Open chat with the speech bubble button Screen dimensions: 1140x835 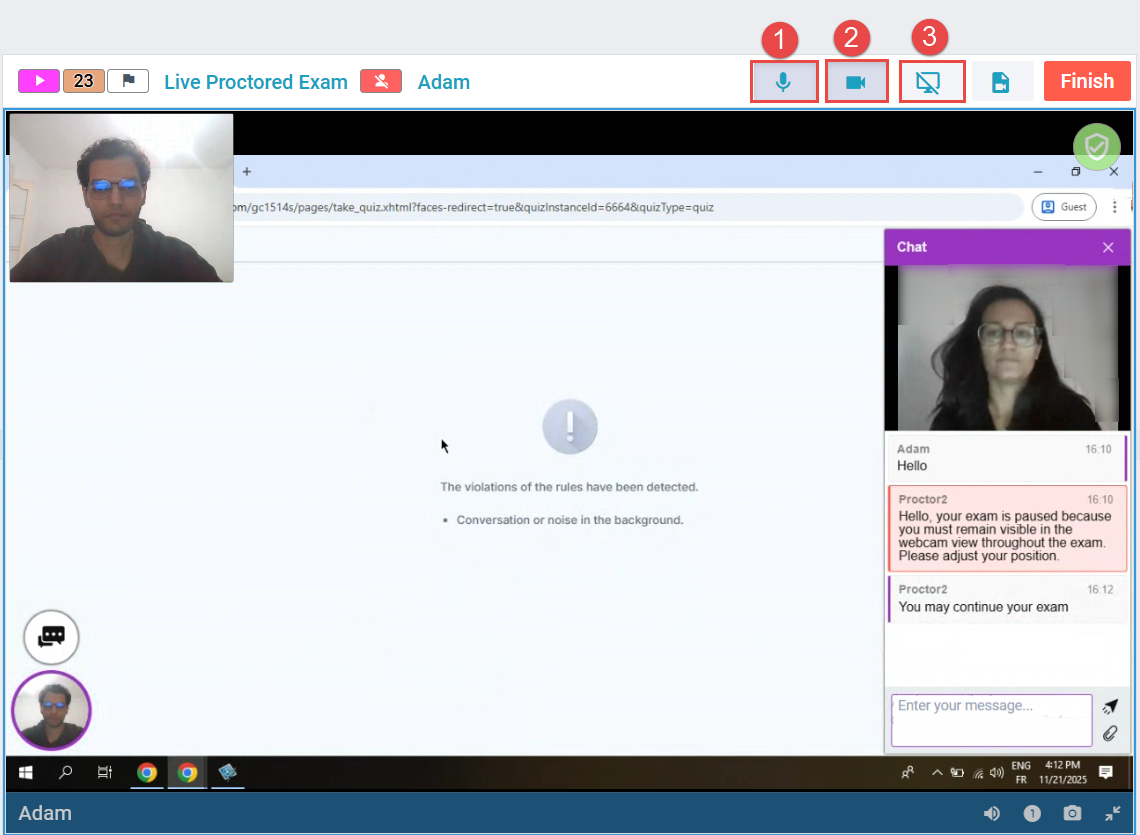click(51, 636)
